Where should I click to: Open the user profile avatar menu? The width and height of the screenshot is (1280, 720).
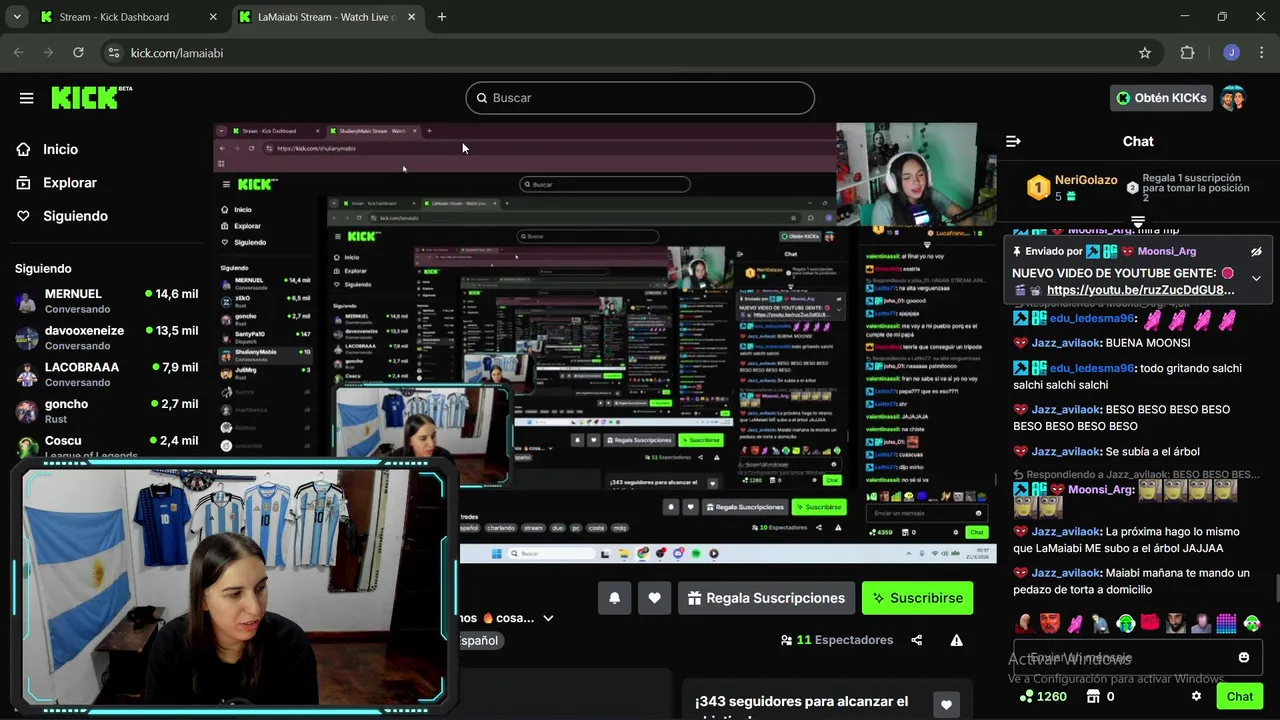(x=1233, y=98)
